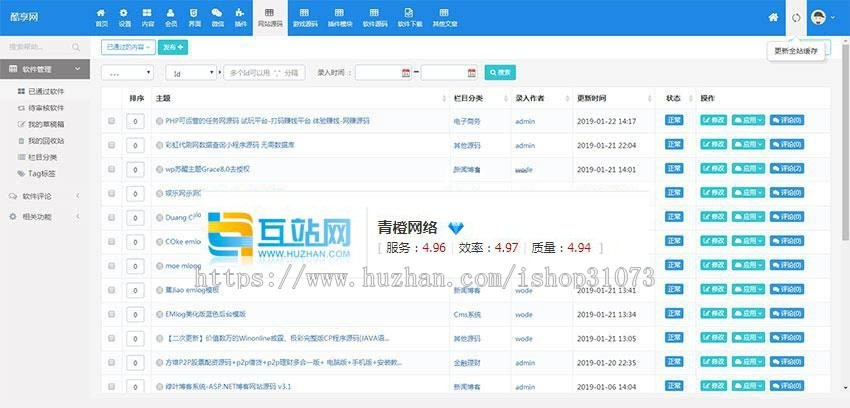Click the 排序 number box in PHP可运营的任务网源码 row
The width and height of the screenshot is (850, 408).
click(135, 121)
